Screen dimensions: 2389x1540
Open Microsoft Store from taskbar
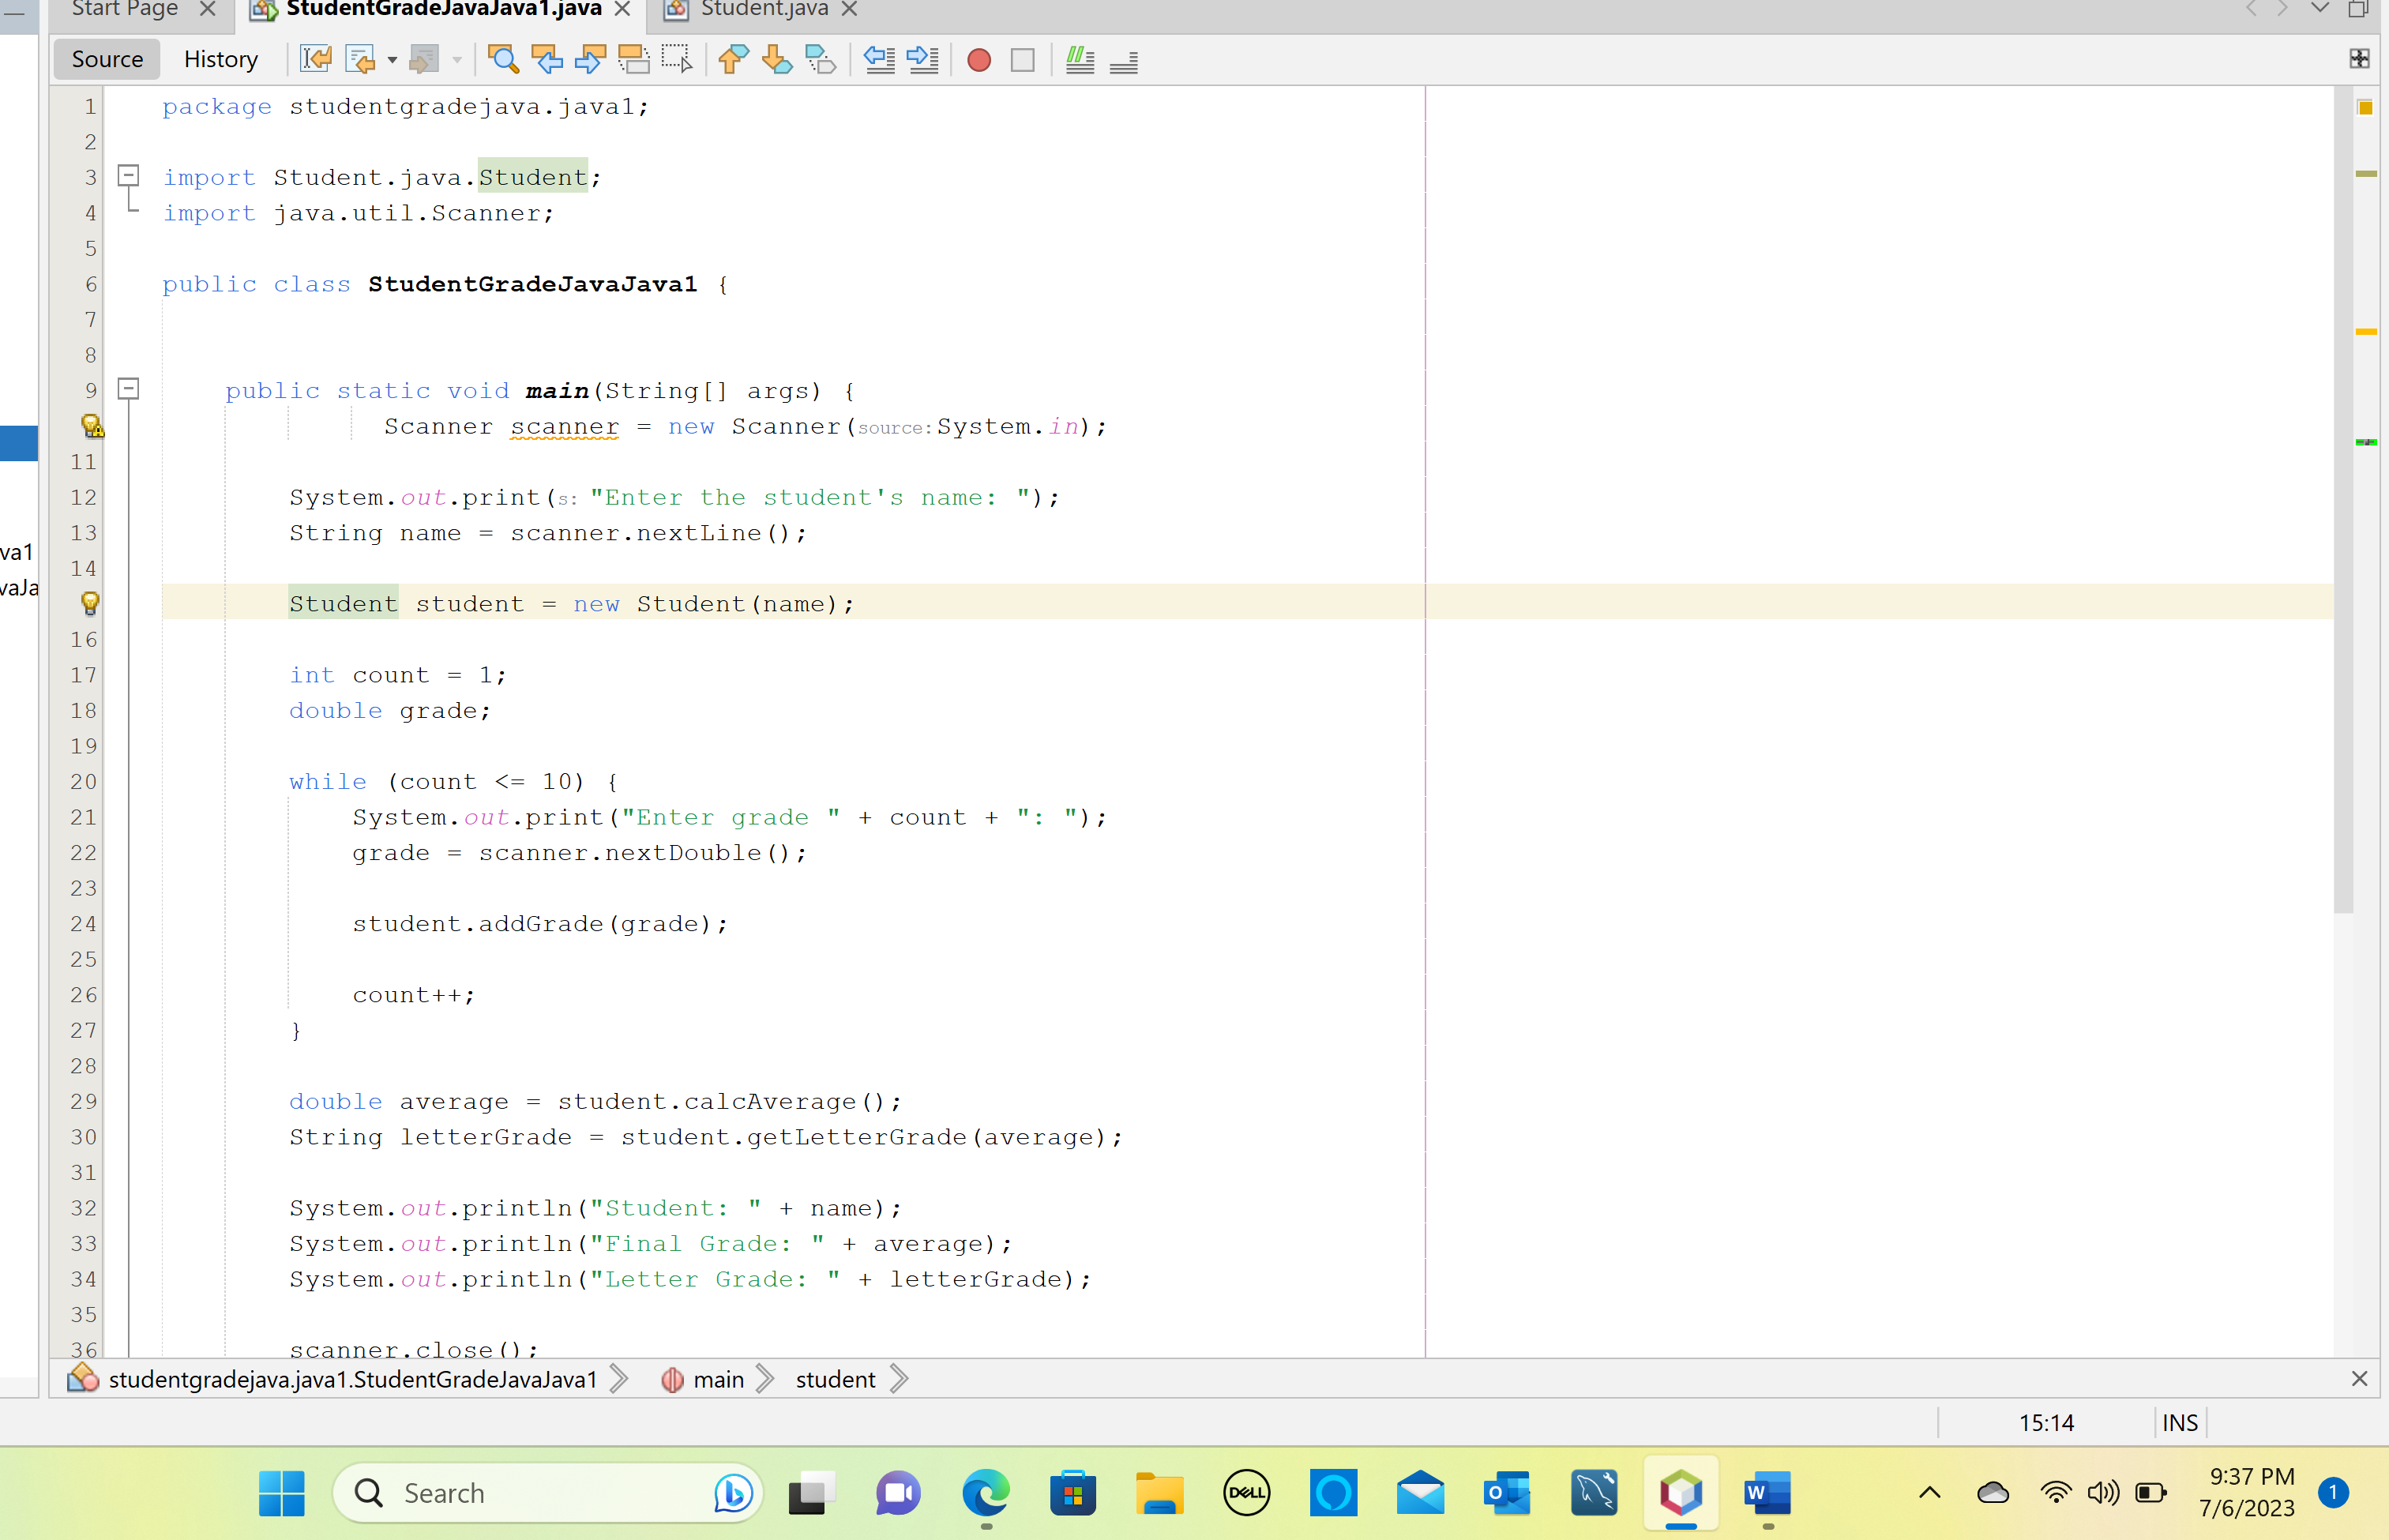(x=1073, y=1493)
